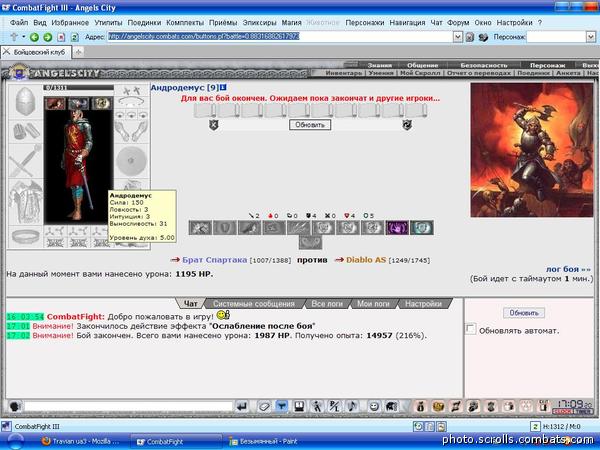Click the eraser clear chat icon
This screenshot has width=600, height=450.
(x=264, y=406)
